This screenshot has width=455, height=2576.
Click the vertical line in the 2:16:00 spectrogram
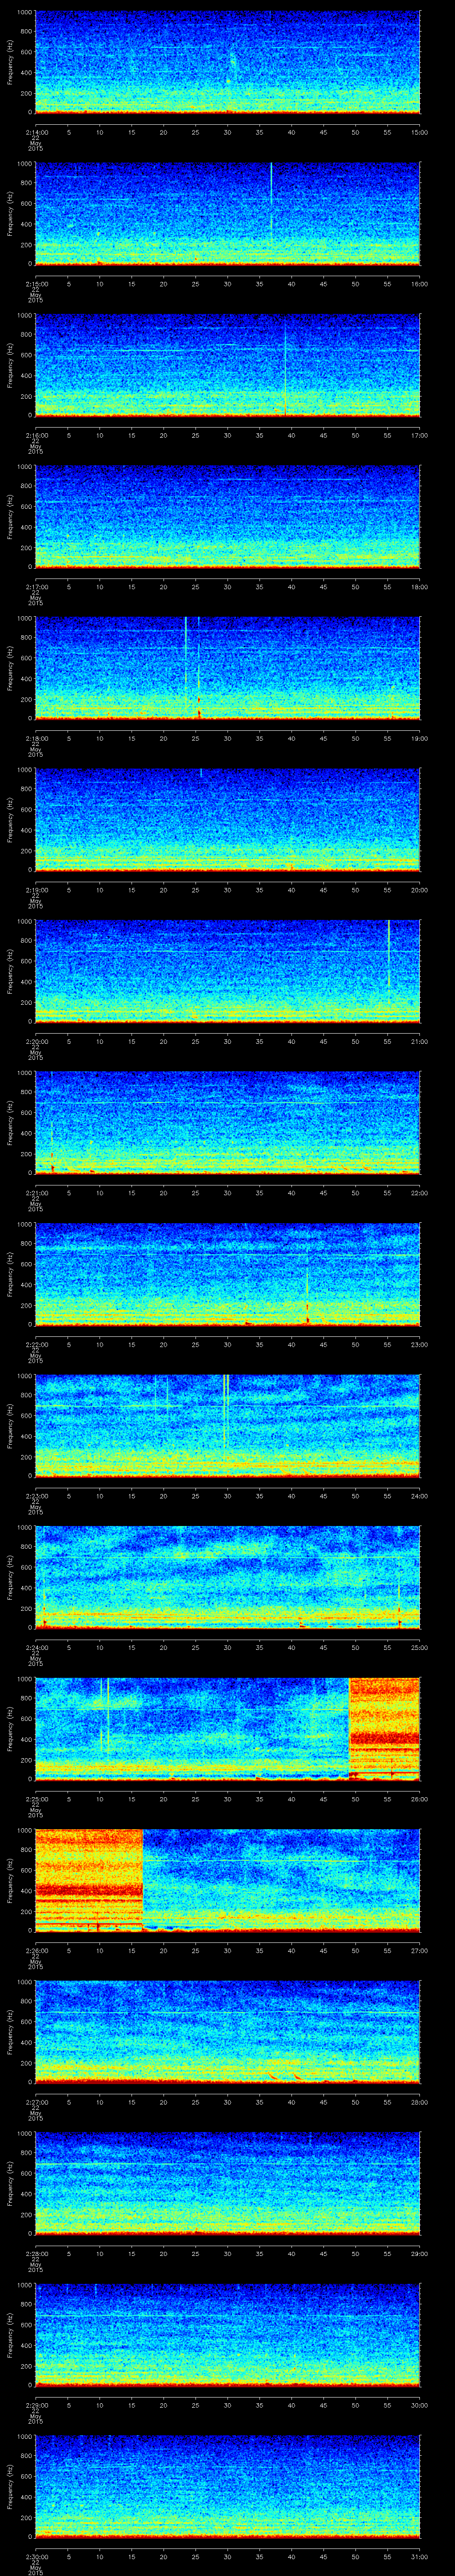[x=285, y=365]
